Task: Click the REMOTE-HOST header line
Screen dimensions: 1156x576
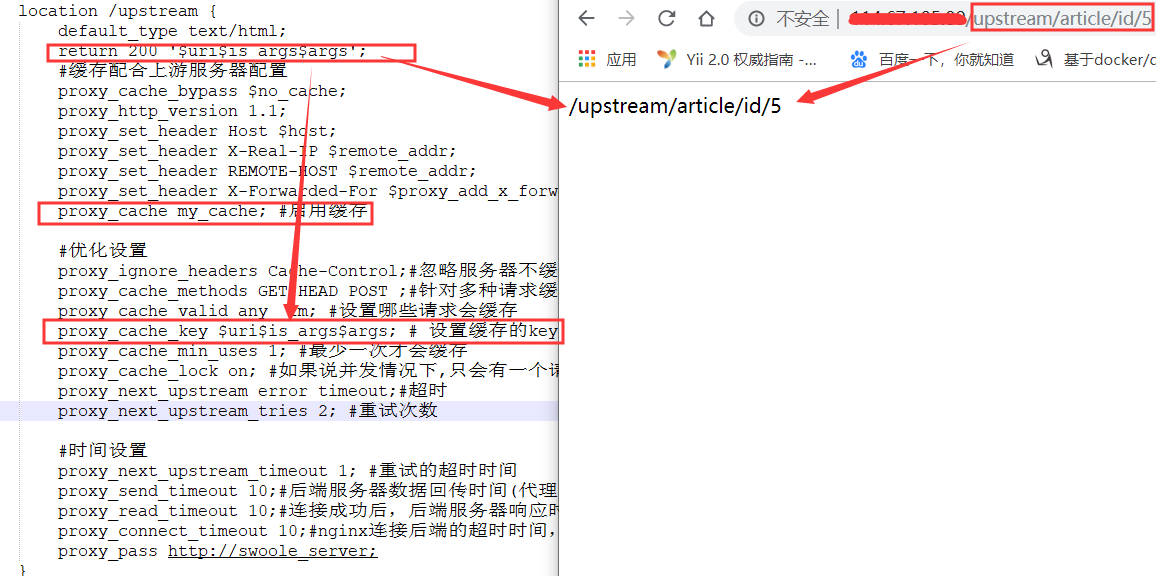Action: (x=267, y=171)
